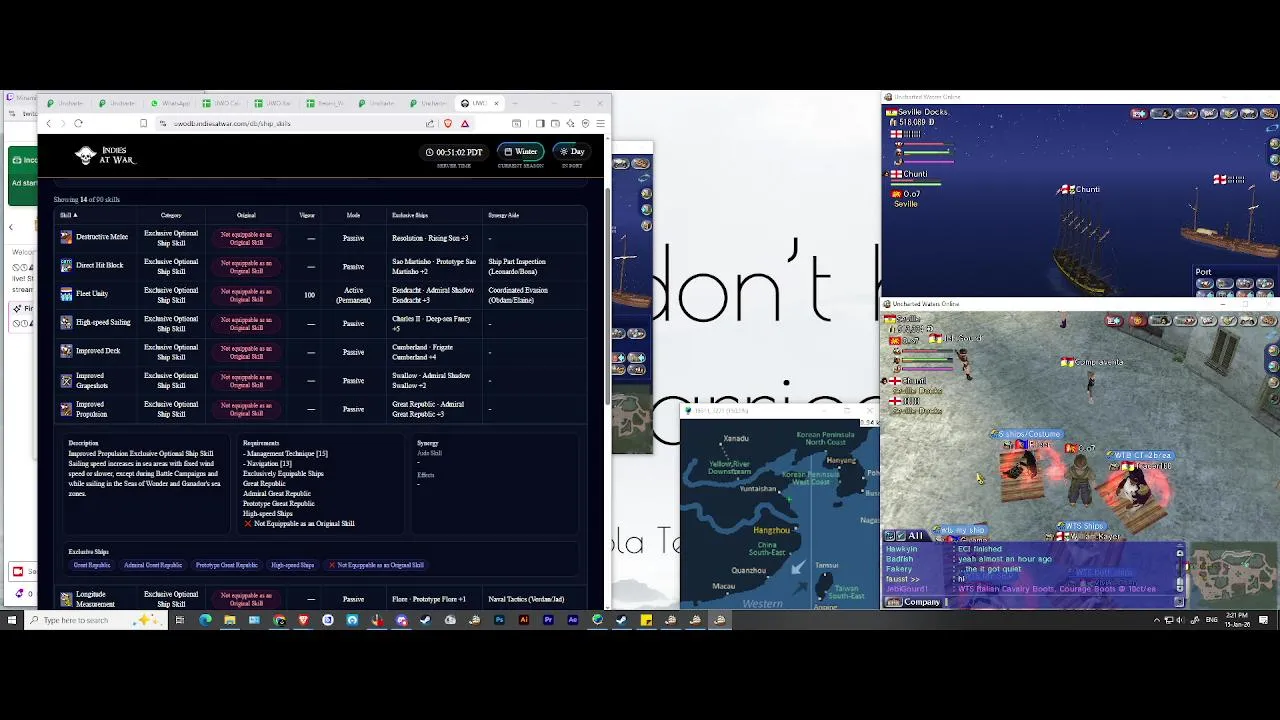1280x720 pixels.
Task: Click the share icon in address bar
Action: point(430,123)
